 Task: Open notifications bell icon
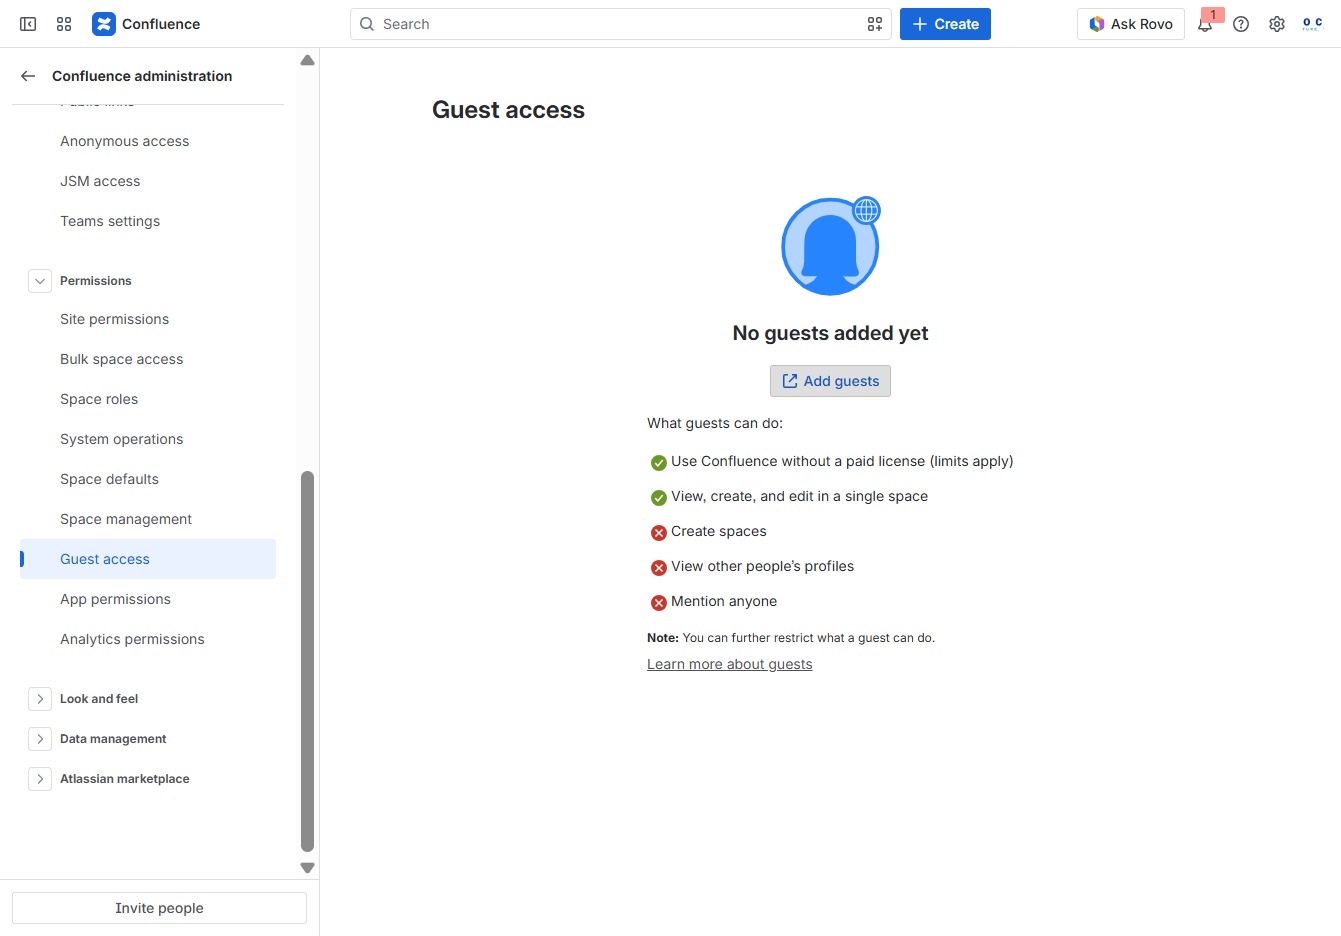tap(1205, 24)
